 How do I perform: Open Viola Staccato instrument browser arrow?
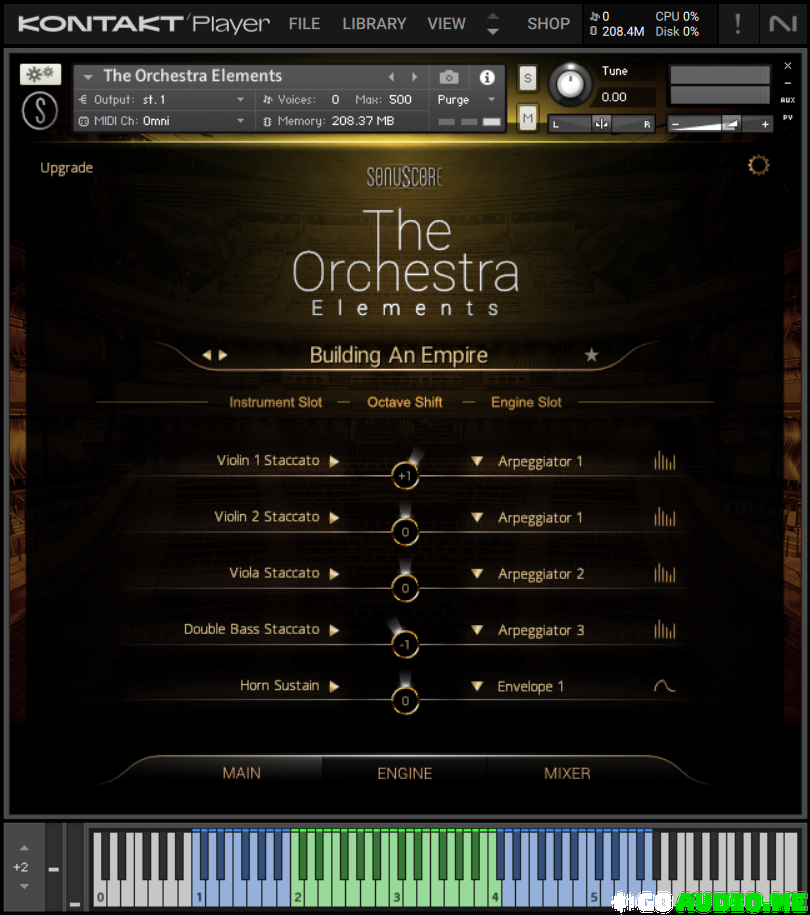click(x=334, y=574)
